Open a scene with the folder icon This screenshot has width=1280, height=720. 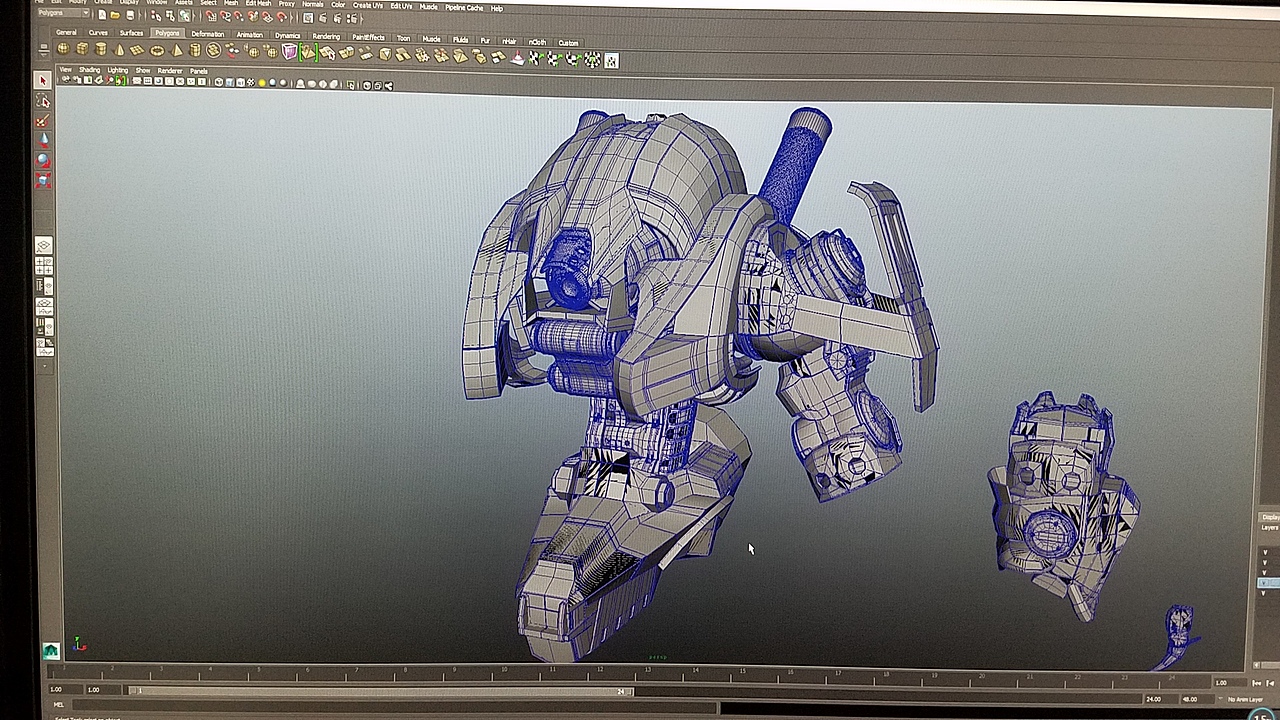point(116,15)
